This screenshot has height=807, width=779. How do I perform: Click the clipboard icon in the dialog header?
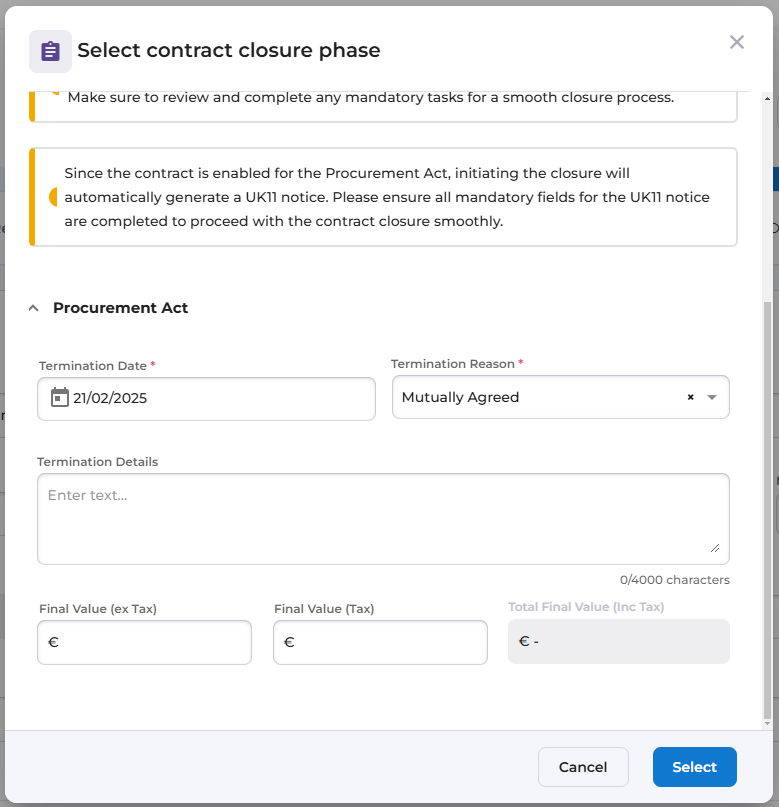click(x=50, y=51)
